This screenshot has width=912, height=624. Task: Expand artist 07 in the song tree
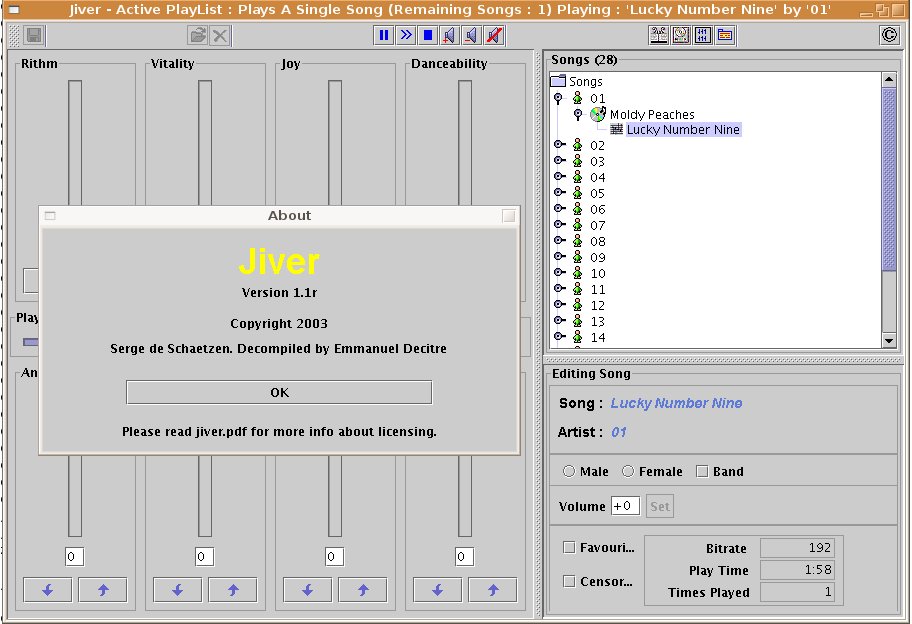pos(559,225)
